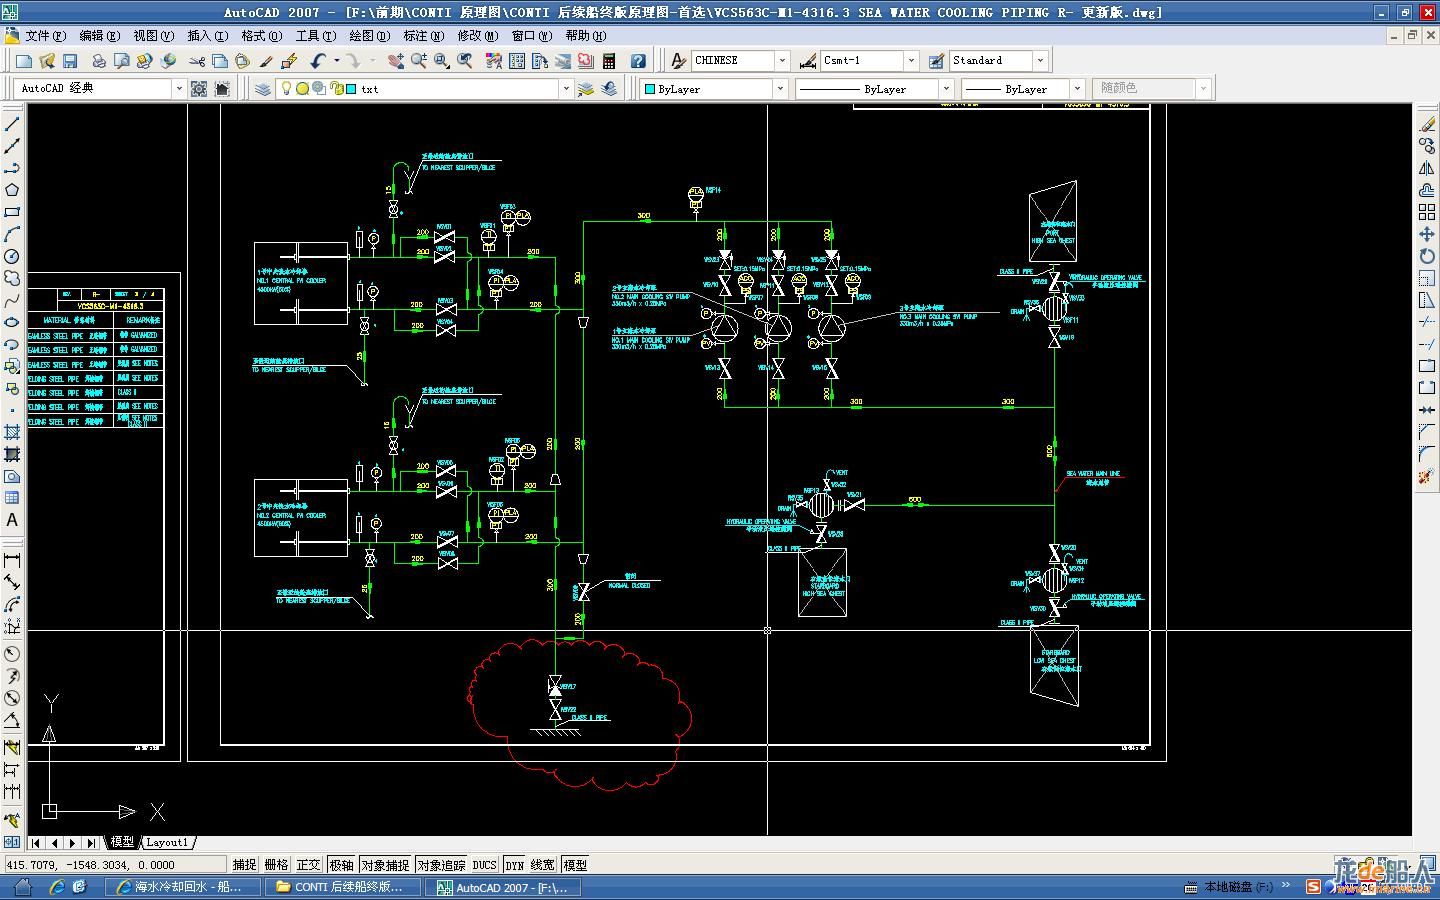
Task: Select the Array tool
Action: [1427, 212]
